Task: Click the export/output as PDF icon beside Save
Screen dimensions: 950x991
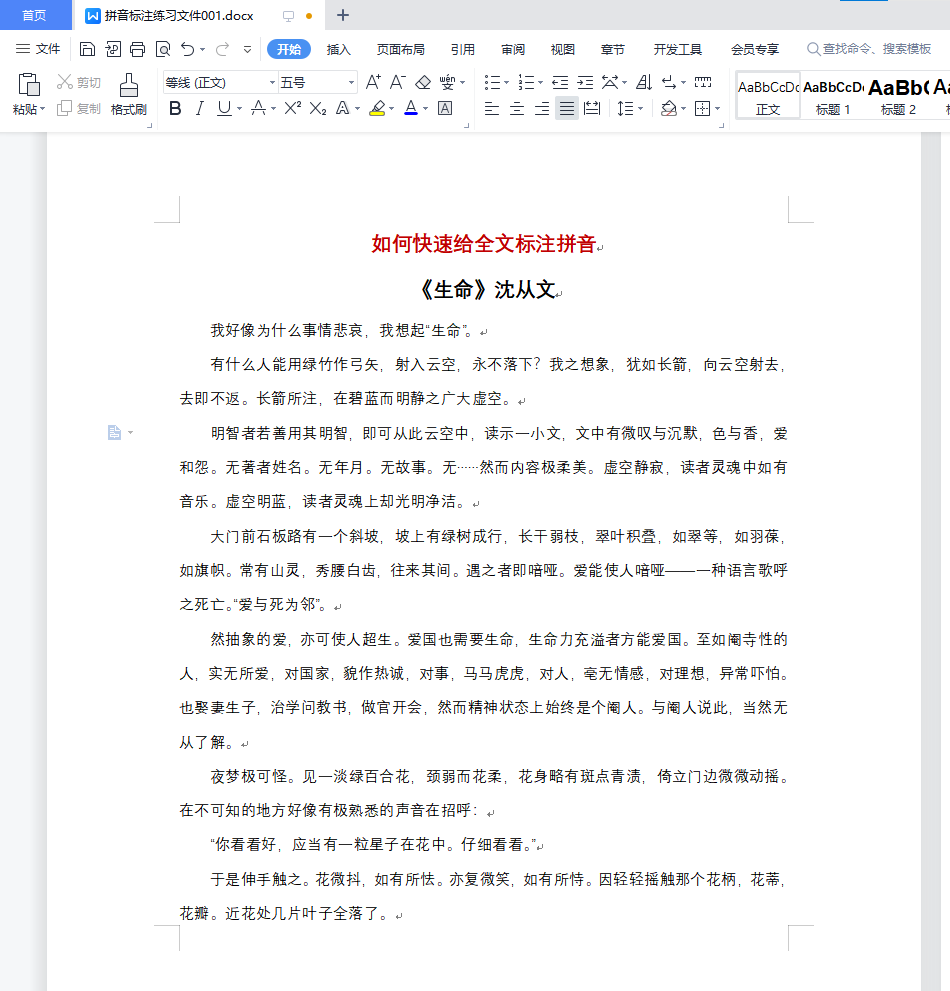Action: click(x=113, y=49)
